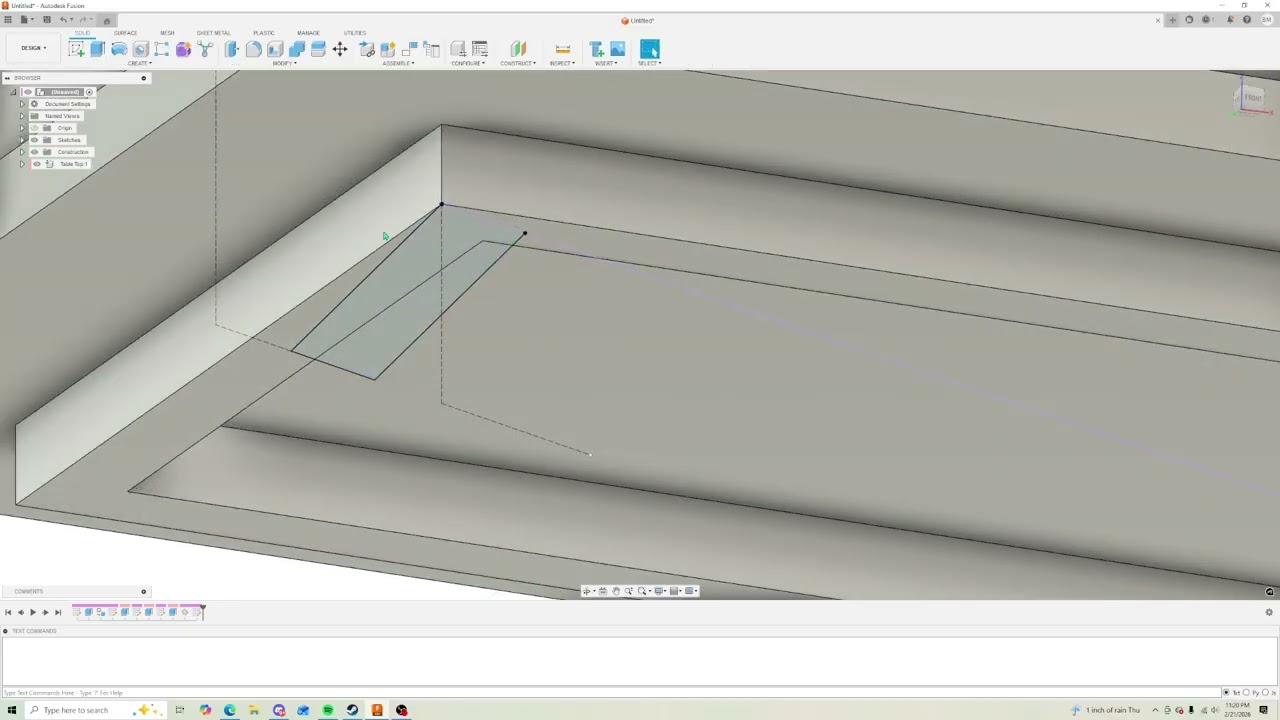1280x720 pixels.
Task: Open Spotify from the taskbar
Action: (328, 710)
